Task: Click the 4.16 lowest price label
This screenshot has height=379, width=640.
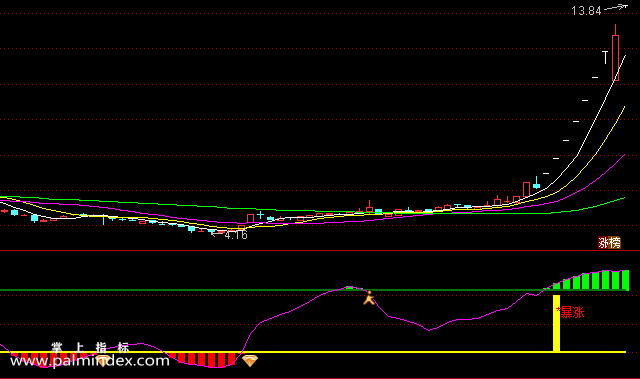Action: point(236,235)
